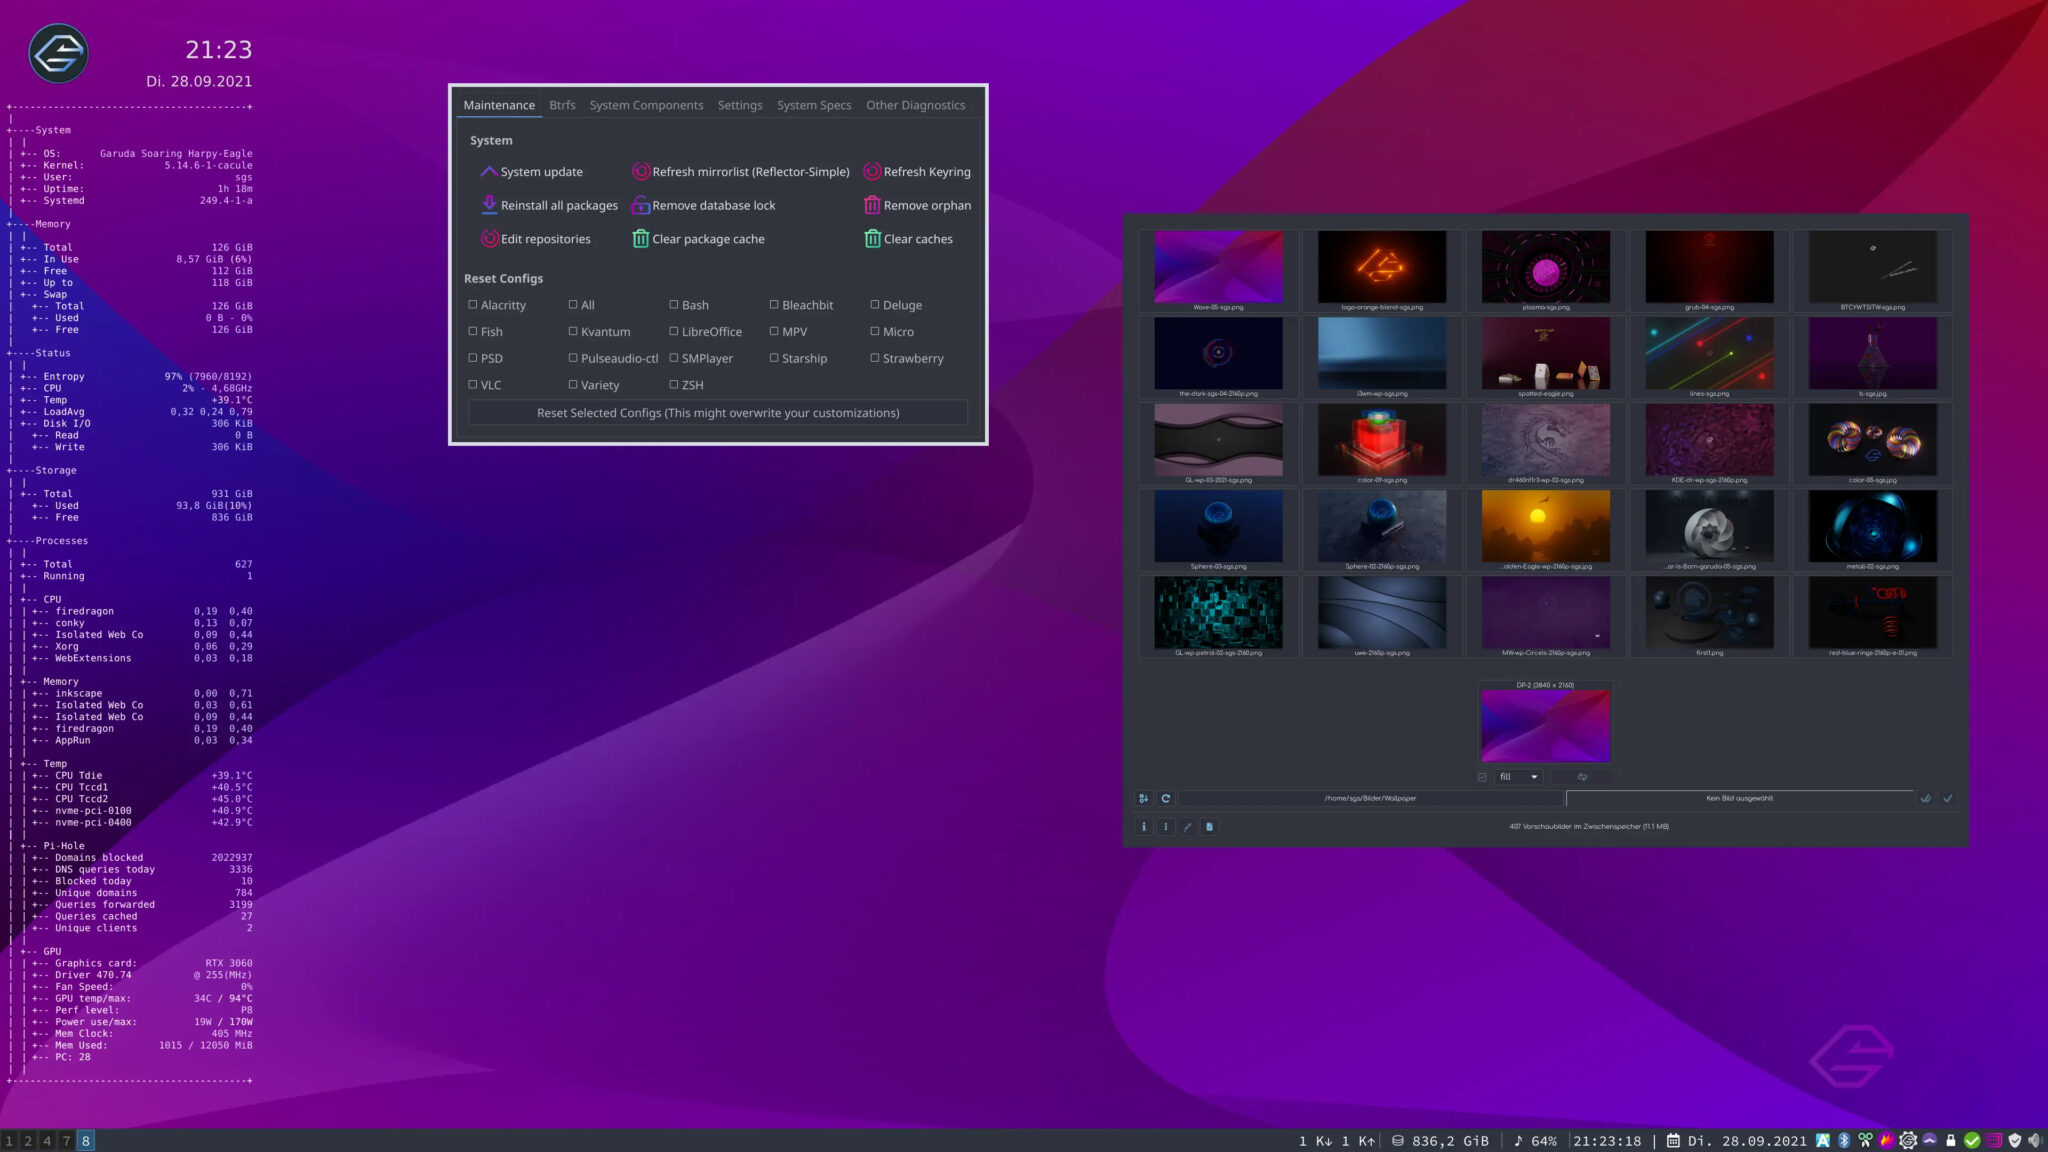The width and height of the screenshot is (2048, 1152).
Task: Click the apply checkmark in the wallpaper chooser
Action: point(1948,798)
